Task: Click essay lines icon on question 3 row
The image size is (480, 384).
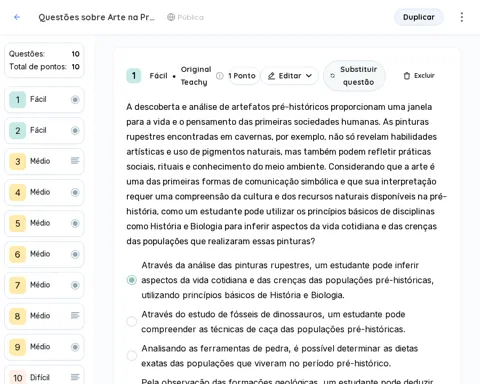Action: point(75,161)
